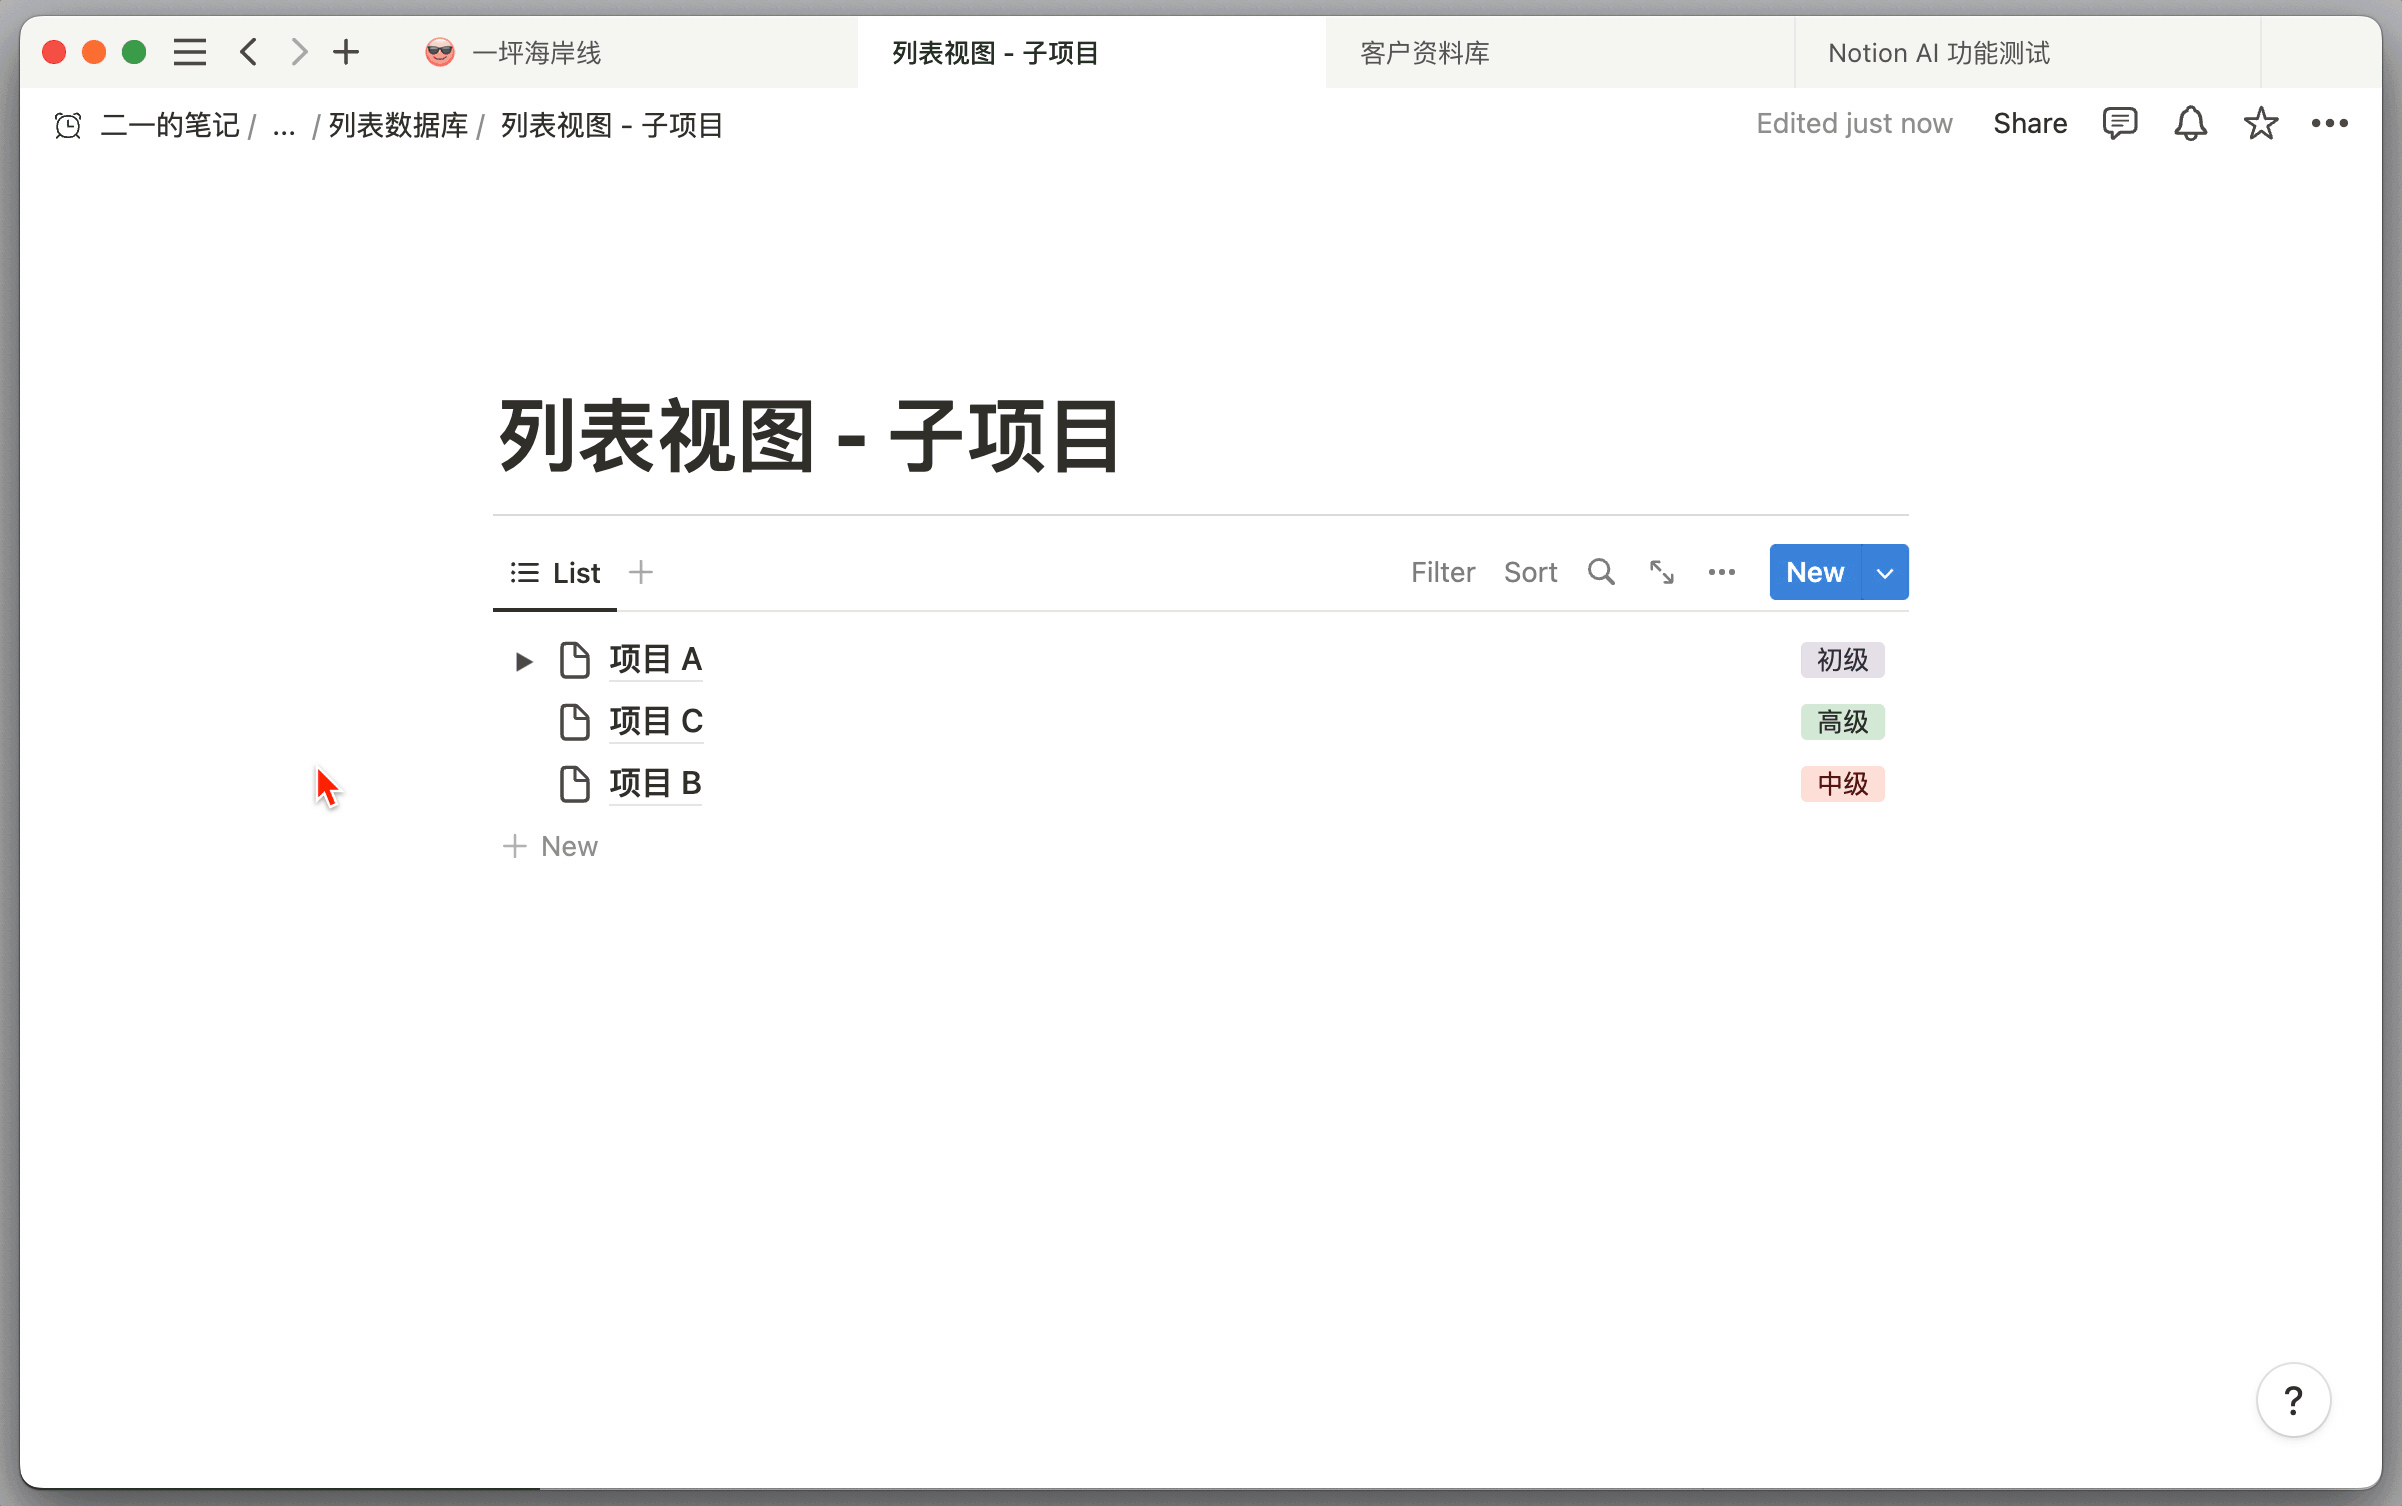The image size is (2402, 1506).
Task: Favorite the page with the star
Action: point(2260,123)
